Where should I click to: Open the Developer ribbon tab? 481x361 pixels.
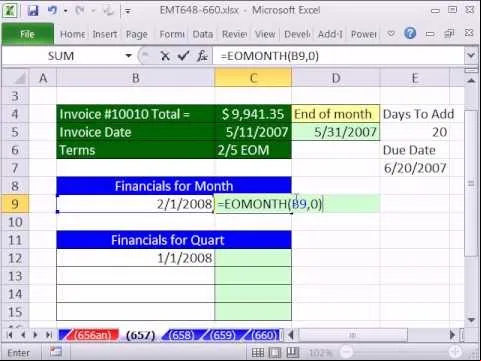[x=297, y=34]
